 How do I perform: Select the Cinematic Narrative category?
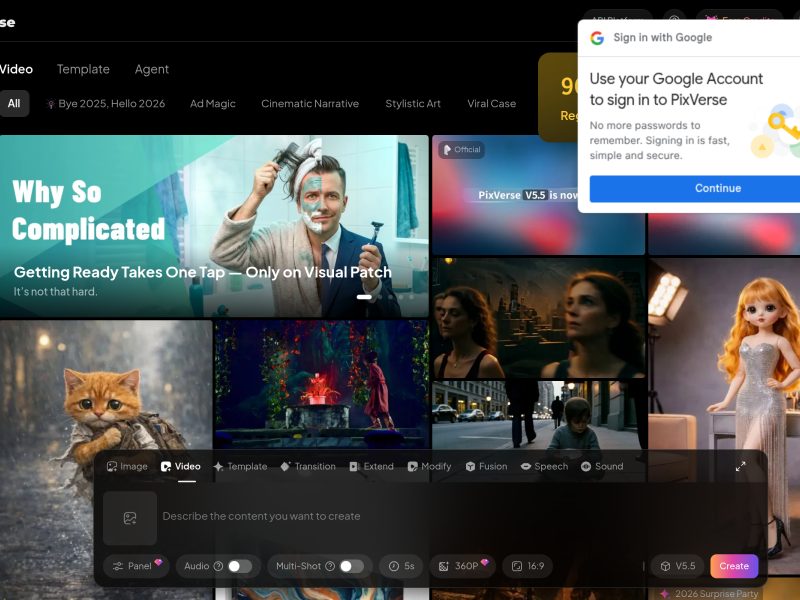[x=310, y=104]
